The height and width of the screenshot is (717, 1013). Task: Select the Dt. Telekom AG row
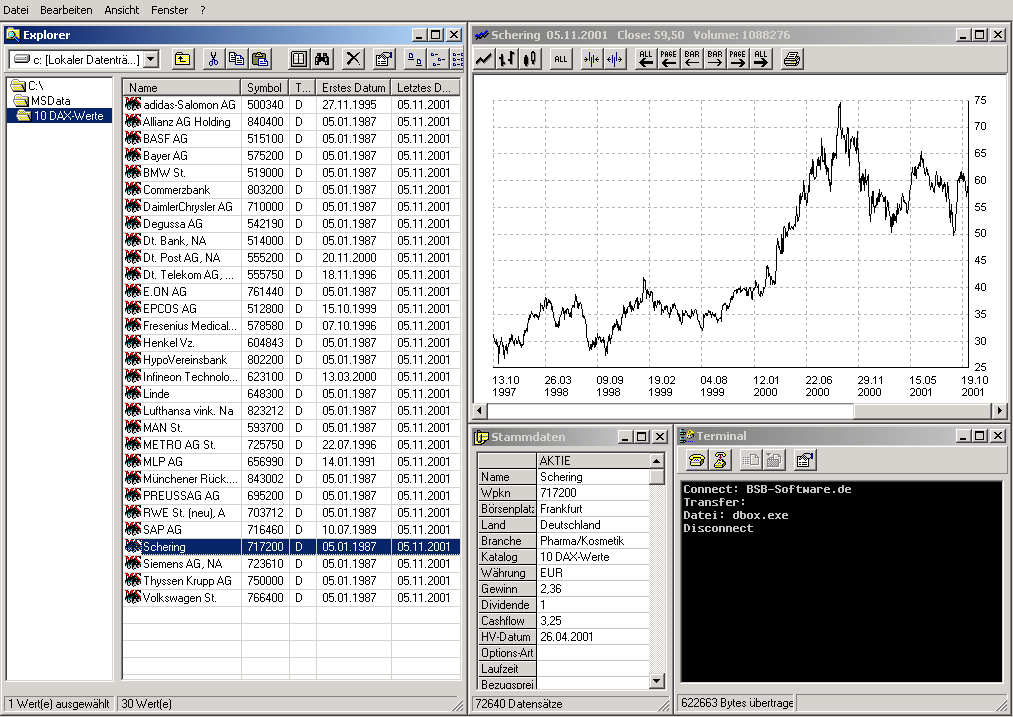pyautogui.click(x=292, y=275)
